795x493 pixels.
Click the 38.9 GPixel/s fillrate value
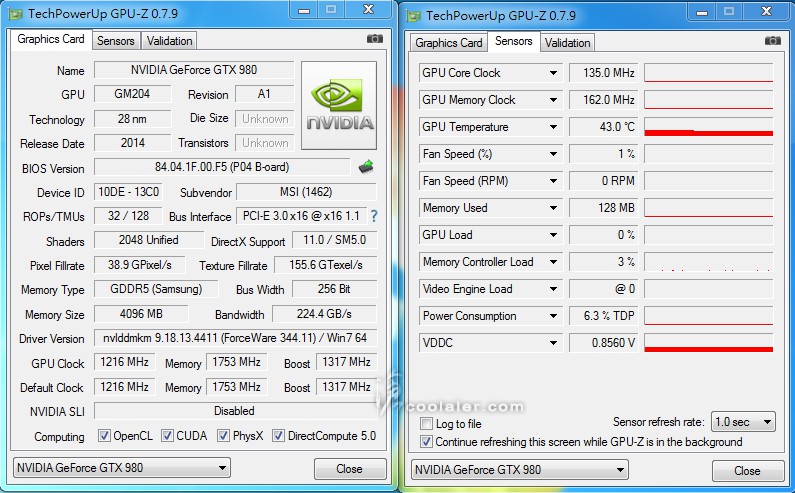(x=140, y=265)
